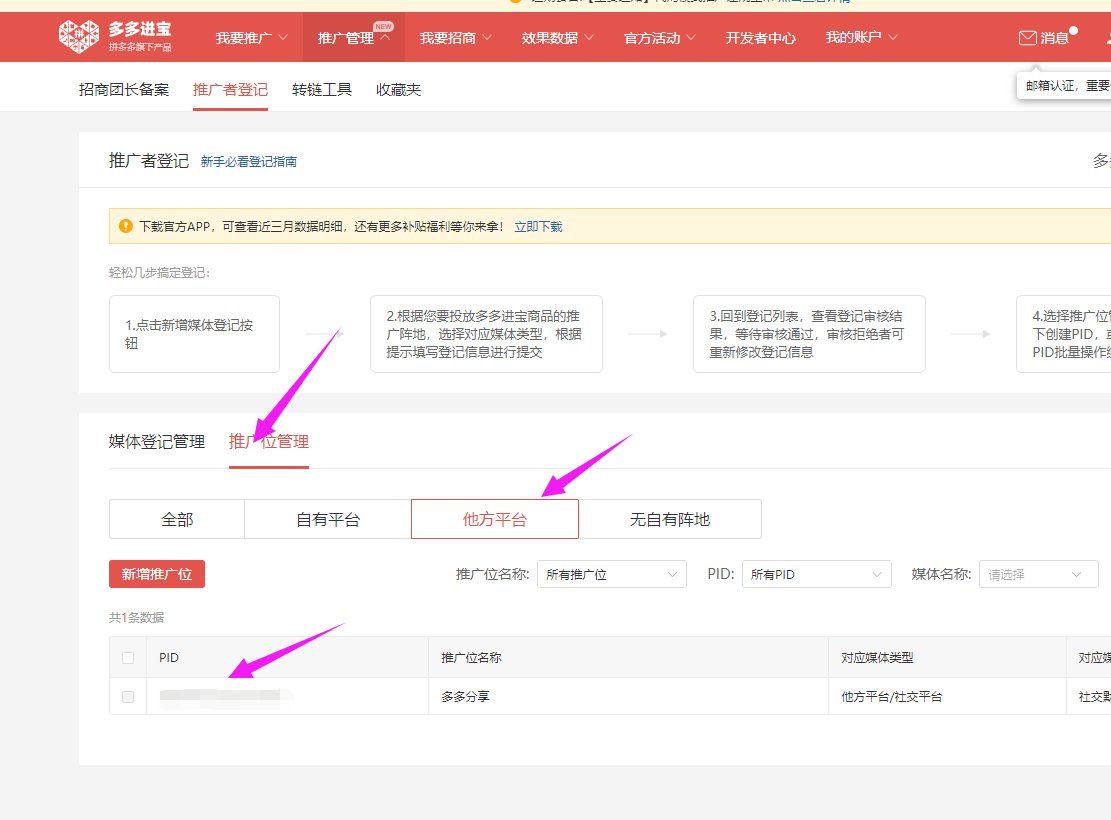This screenshot has height=820, width=1111.
Task: Open the 新手必看登记指南 link
Action: tap(249, 162)
